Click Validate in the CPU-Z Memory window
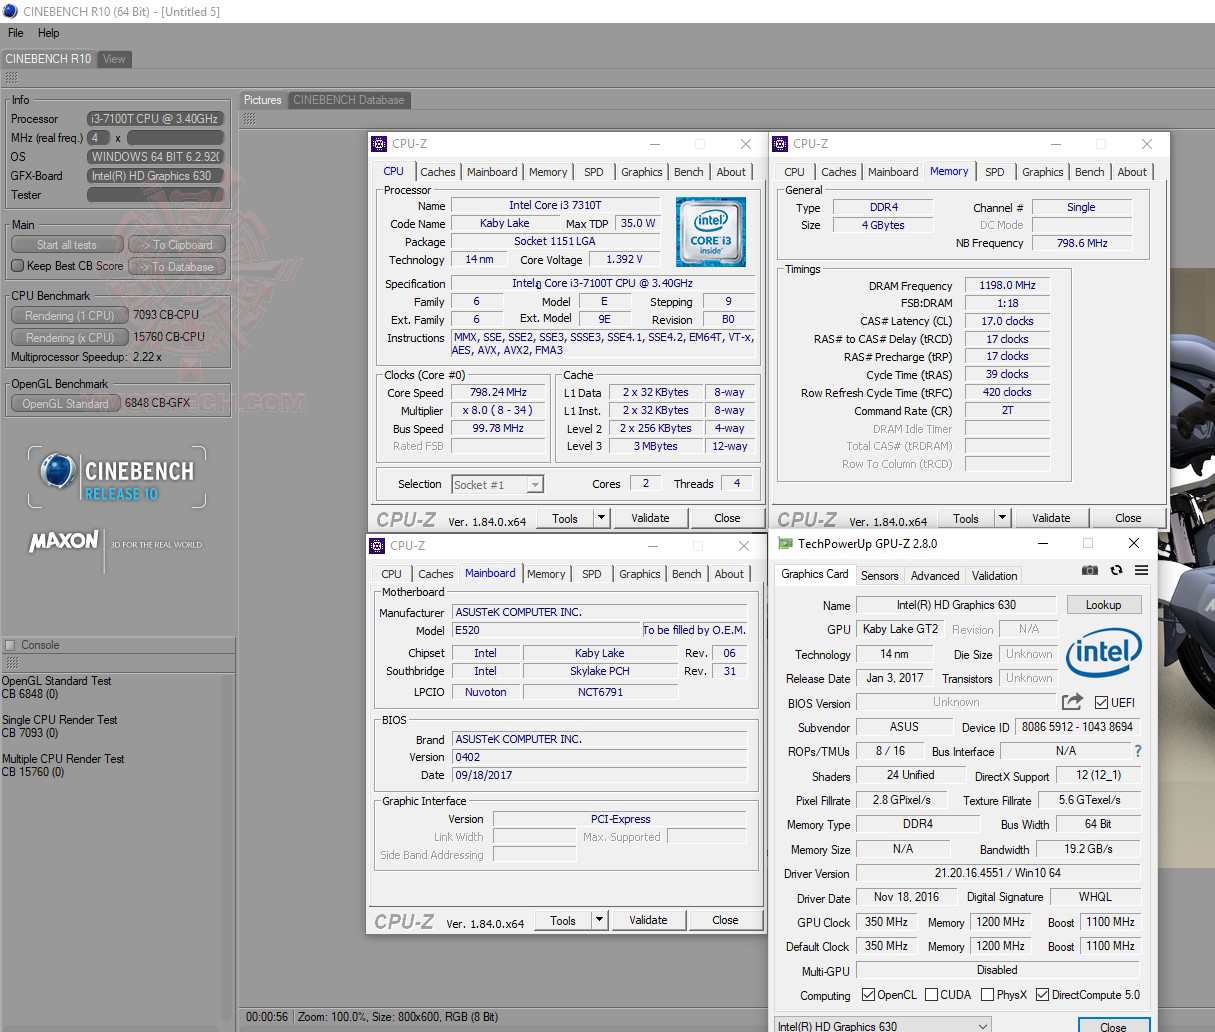Image resolution: width=1215 pixels, height=1032 pixels. 1051,518
